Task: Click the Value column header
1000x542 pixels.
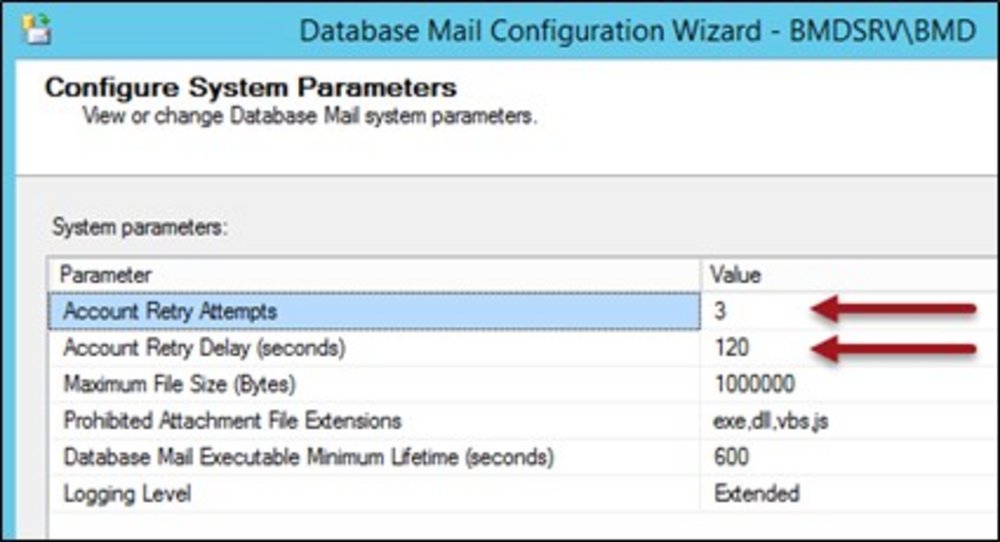Action: 735,274
